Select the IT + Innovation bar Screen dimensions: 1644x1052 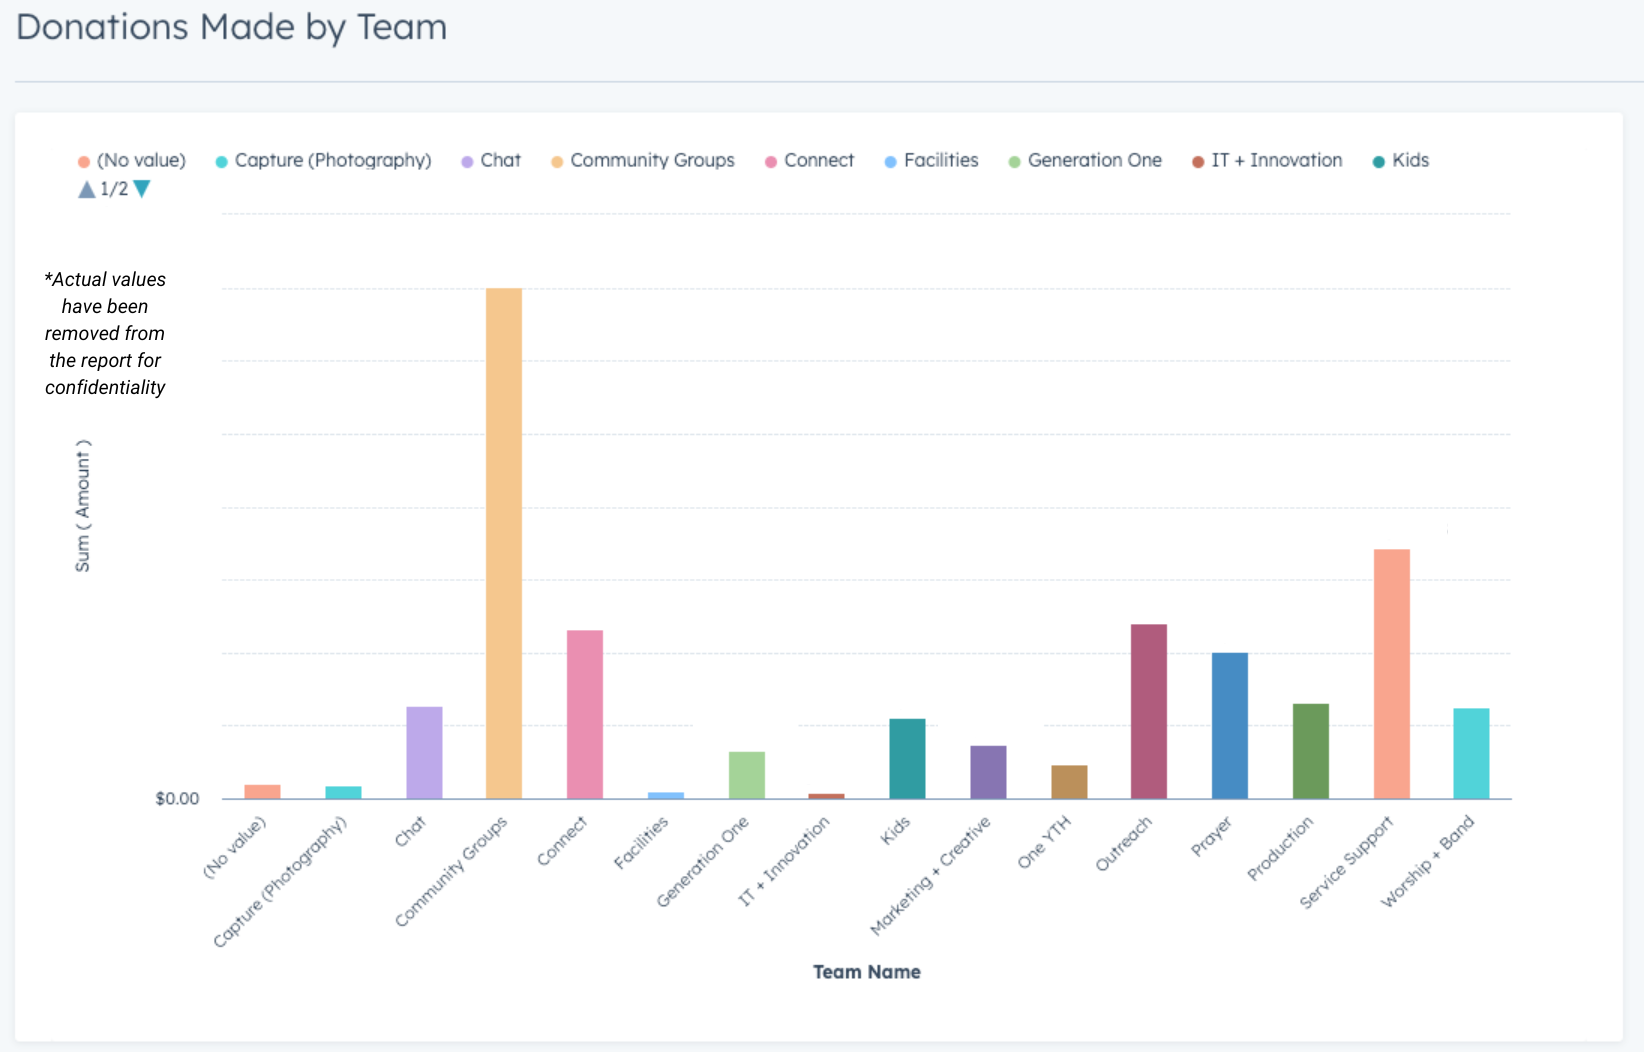826,796
